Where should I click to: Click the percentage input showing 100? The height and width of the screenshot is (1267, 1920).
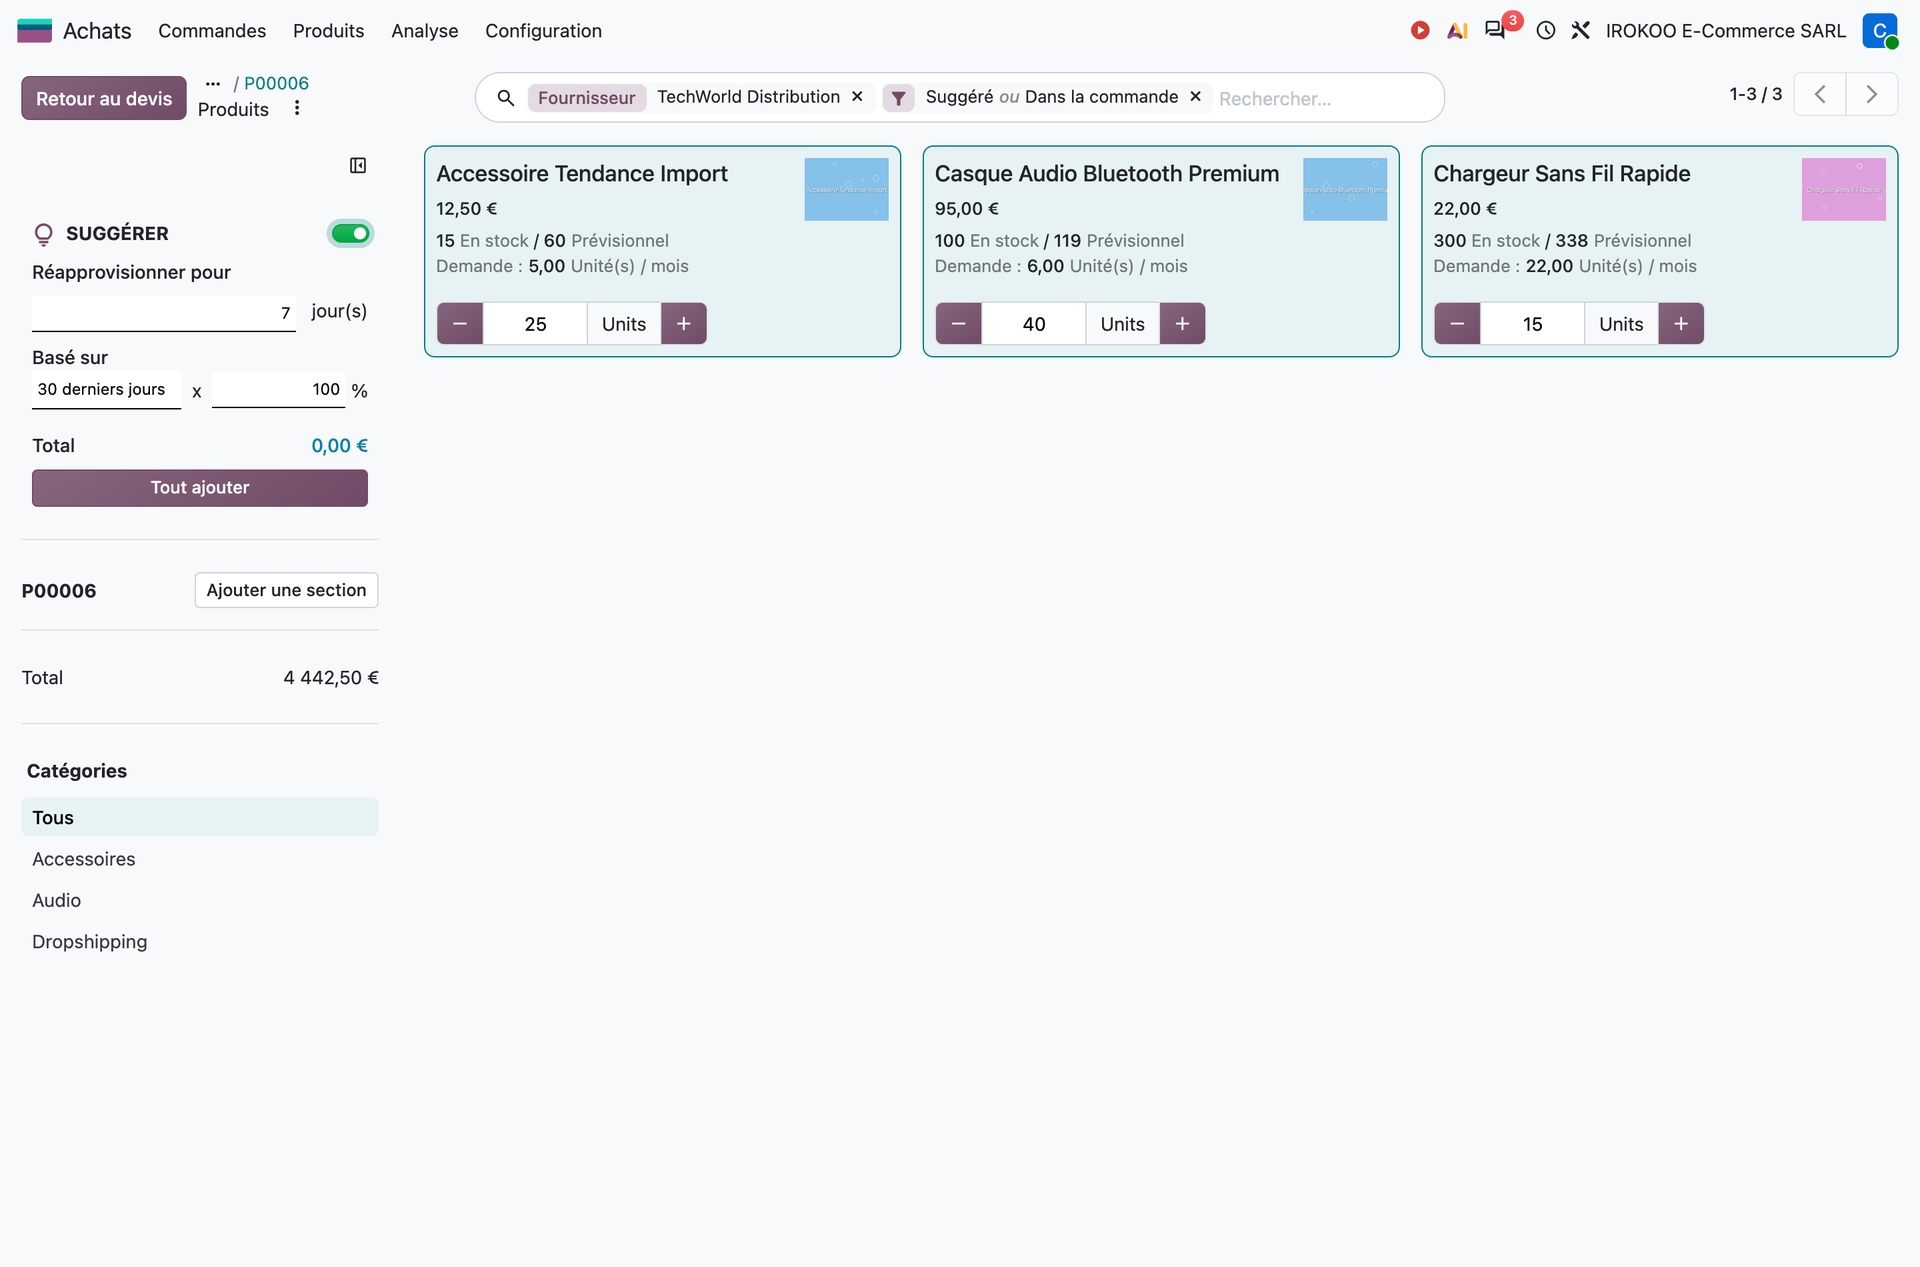[279, 390]
